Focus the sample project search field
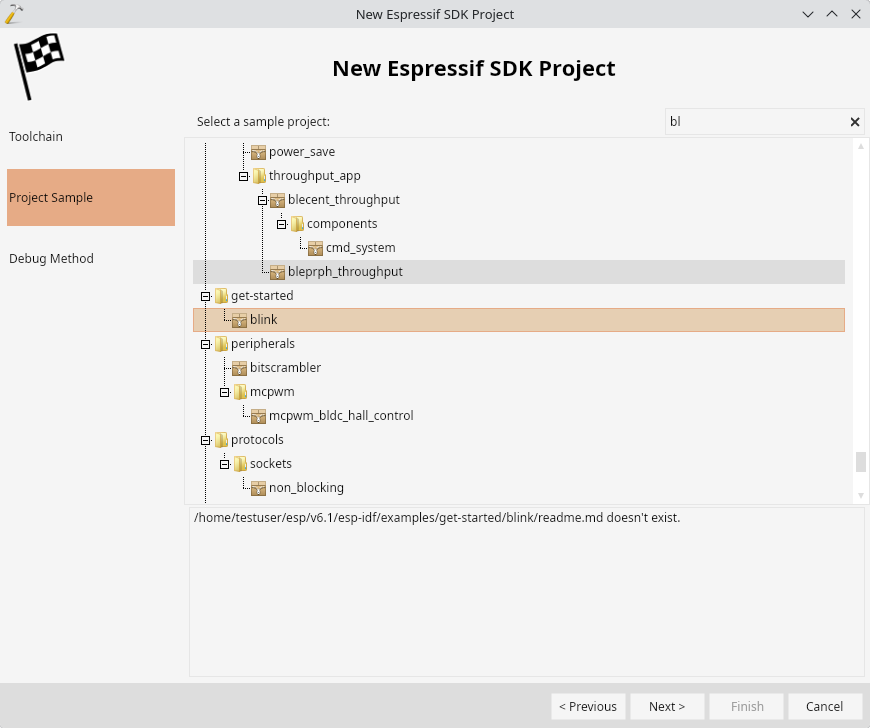This screenshot has width=870, height=728. [757, 122]
